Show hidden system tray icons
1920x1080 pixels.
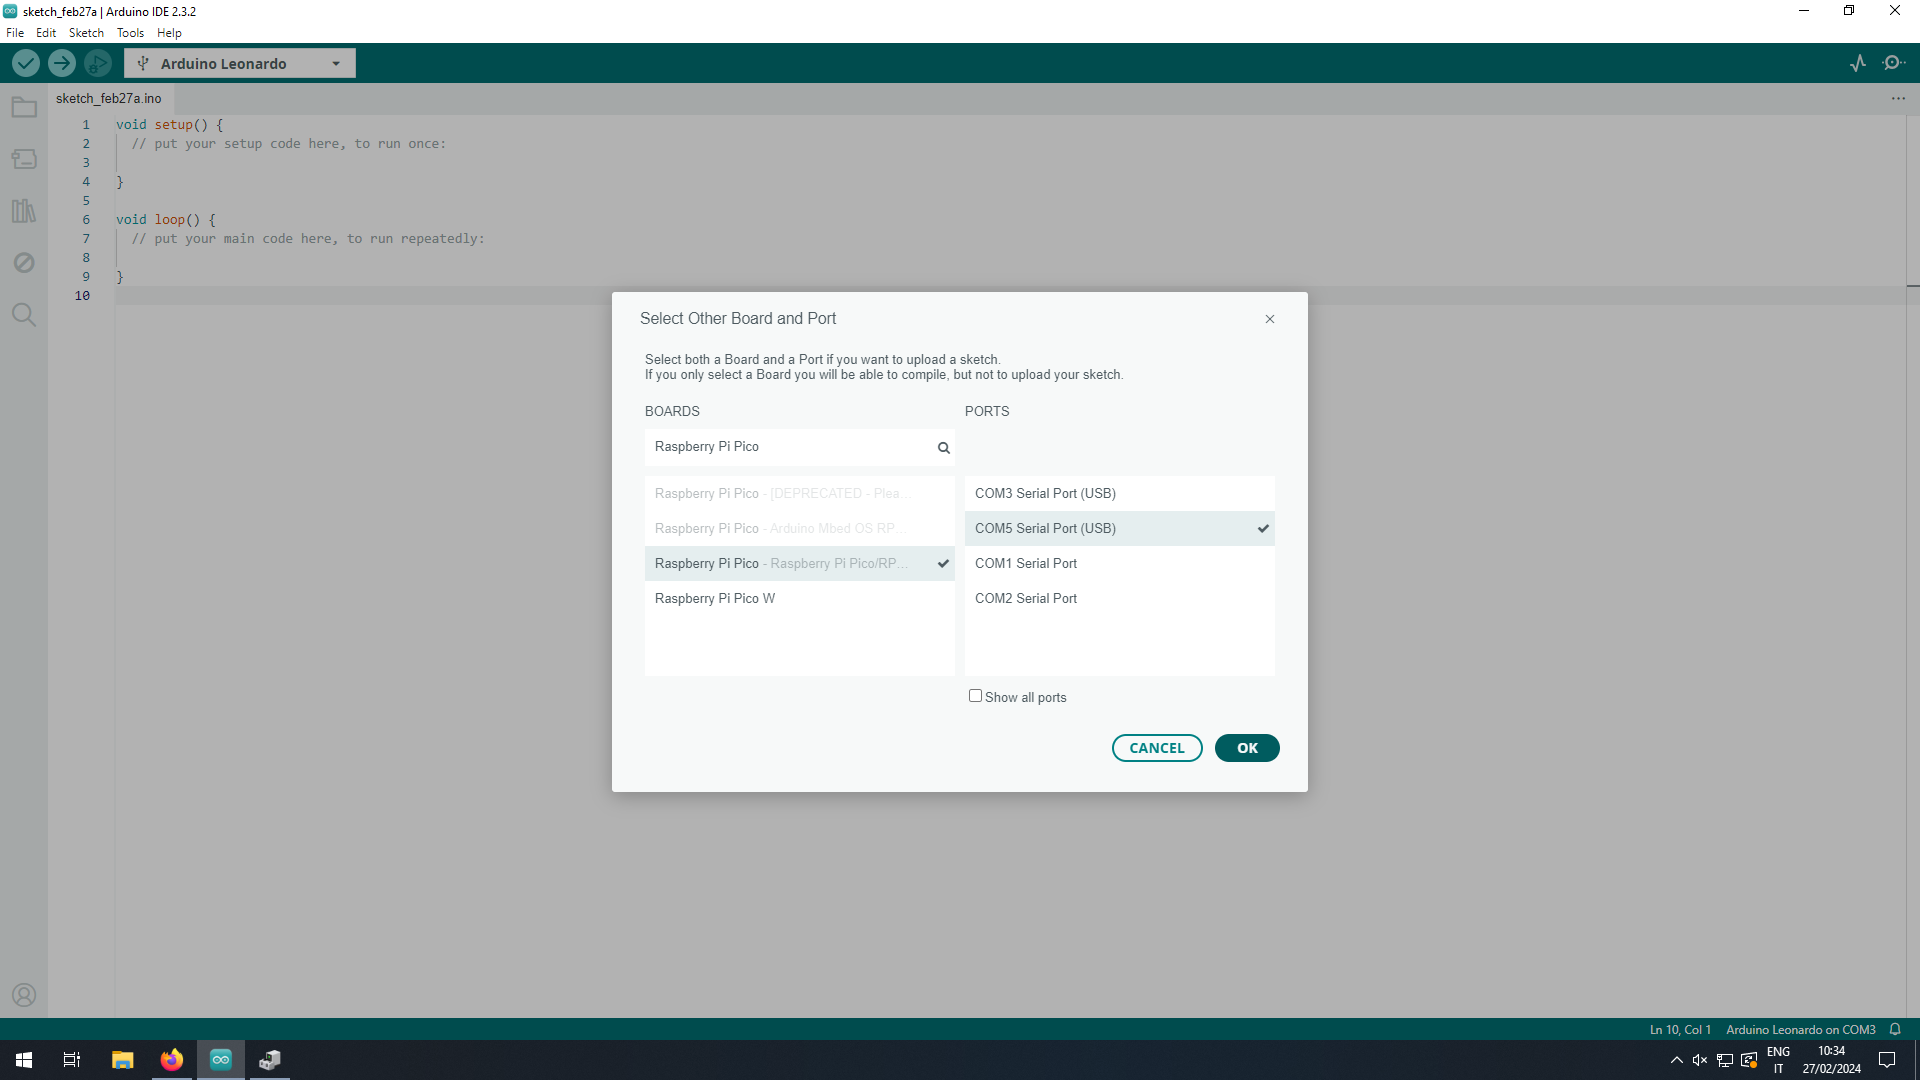click(x=1676, y=1060)
